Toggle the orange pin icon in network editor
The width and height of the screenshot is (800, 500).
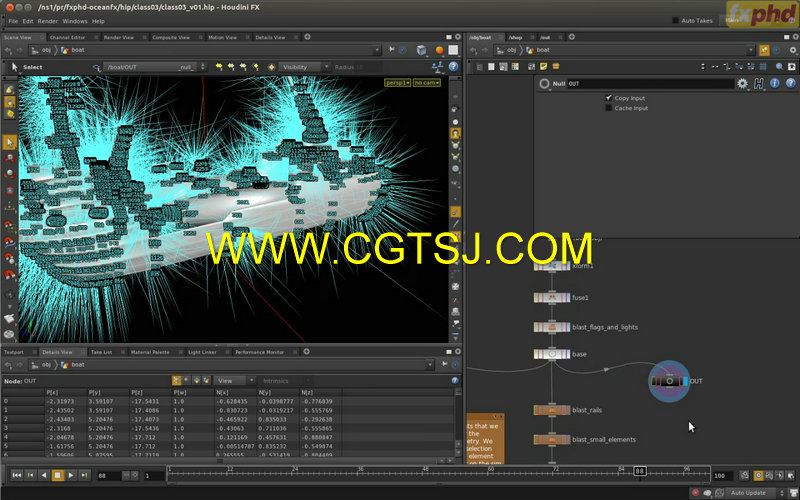764,50
